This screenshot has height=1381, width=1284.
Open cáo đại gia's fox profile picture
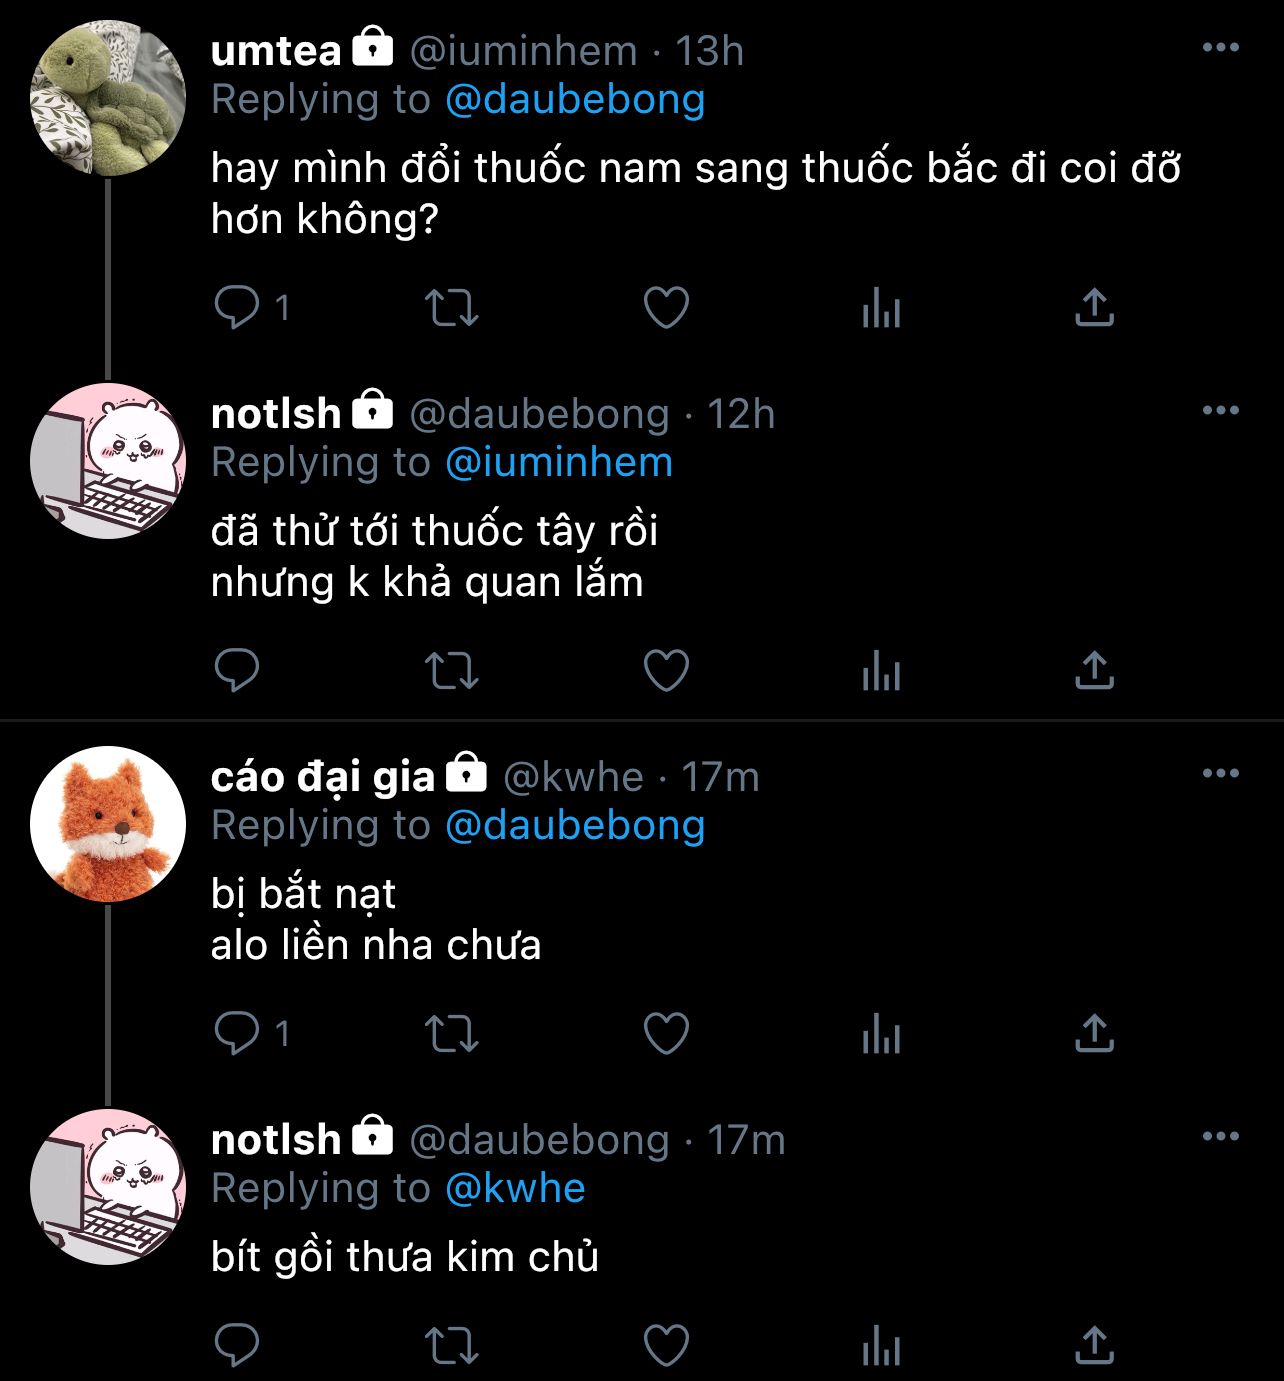pos(108,823)
